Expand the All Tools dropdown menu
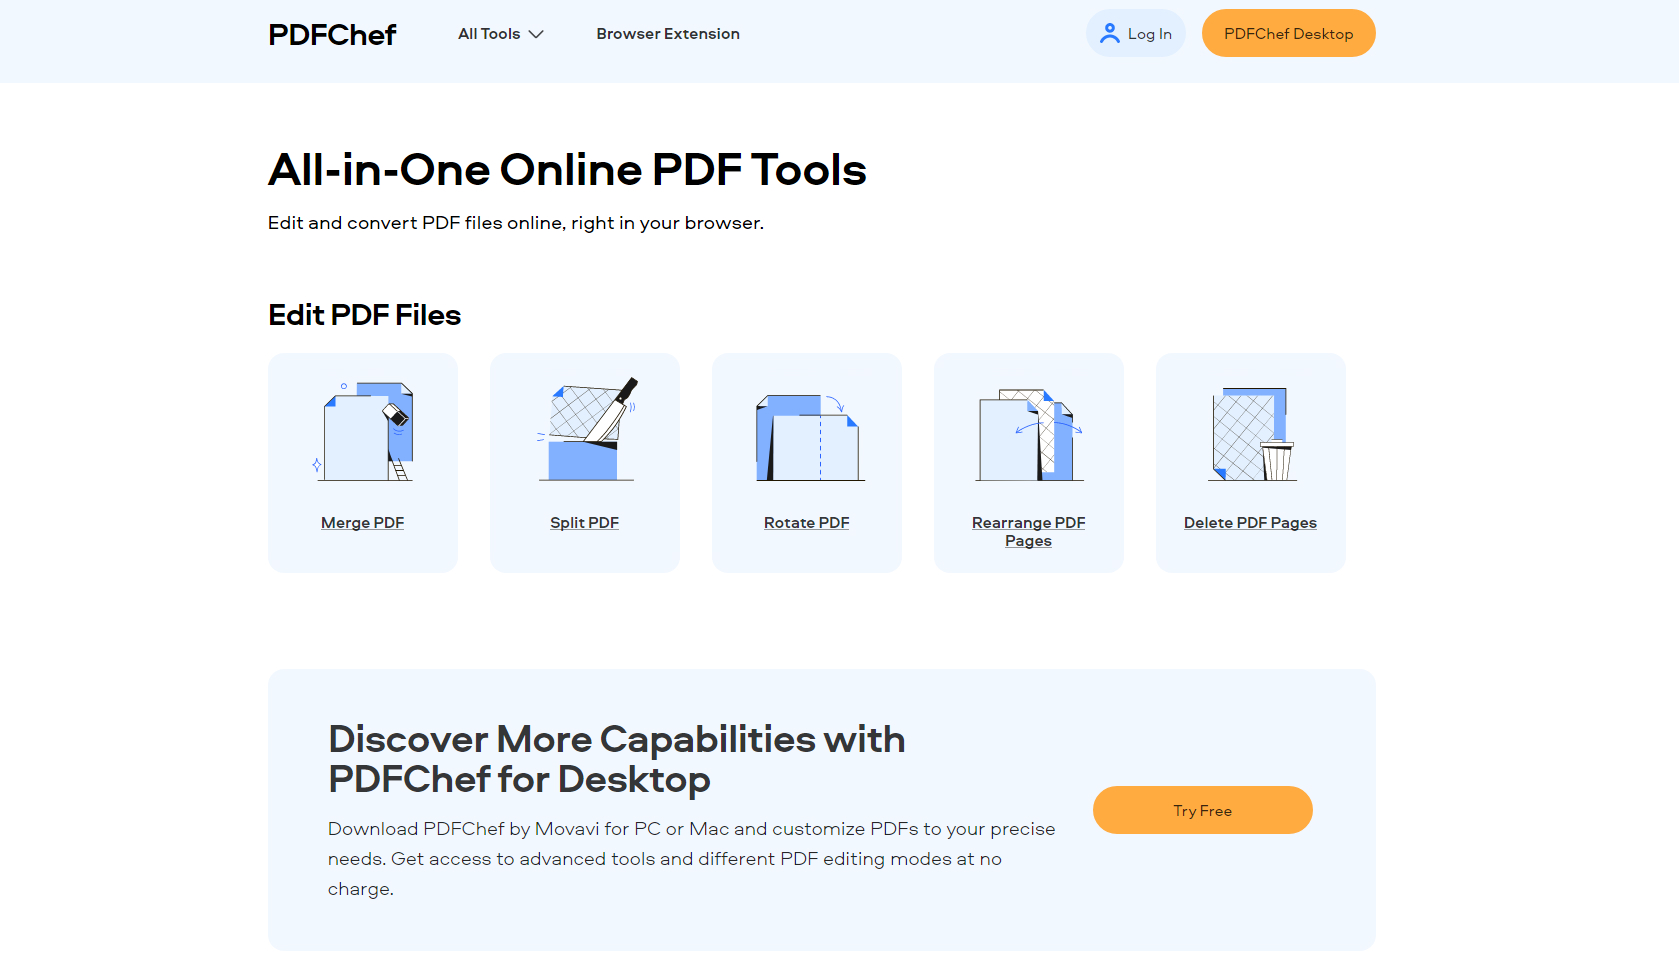This screenshot has height=969, width=1679. point(501,34)
